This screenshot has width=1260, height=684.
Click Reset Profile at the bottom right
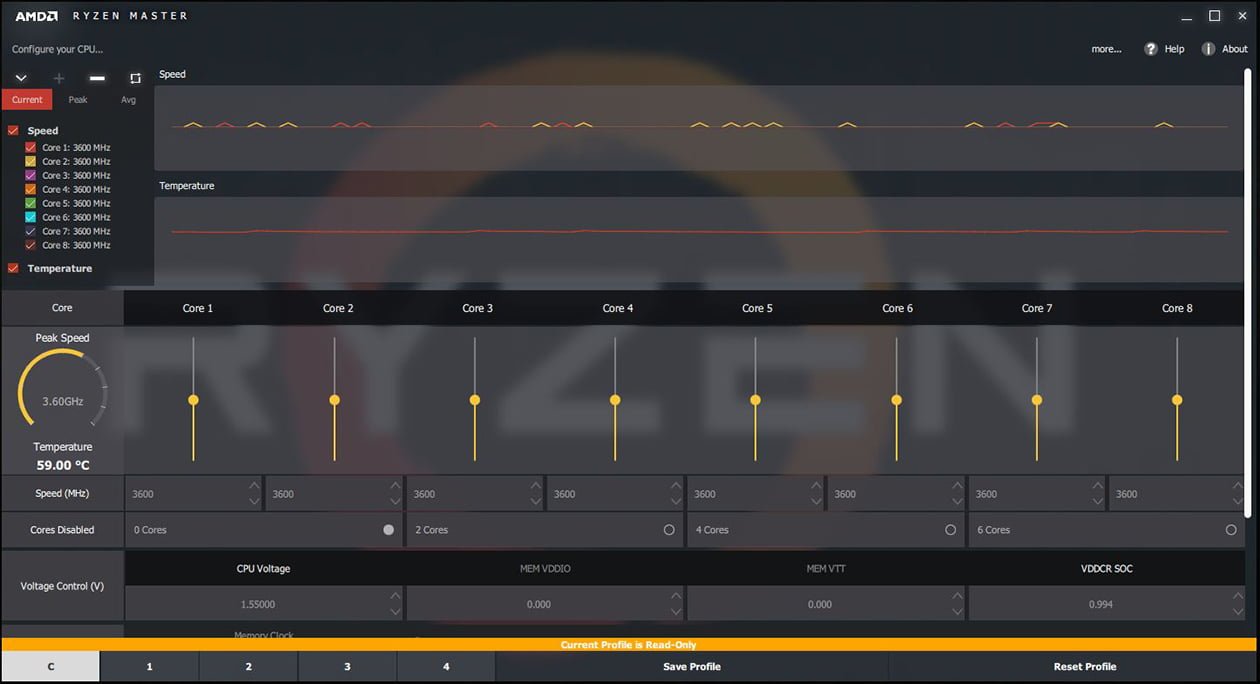[1084, 666]
